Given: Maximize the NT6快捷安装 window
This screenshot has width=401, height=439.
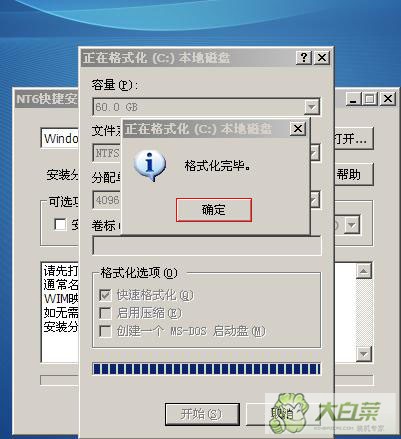Looking at the screenshot, I should (x=370, y=99).
